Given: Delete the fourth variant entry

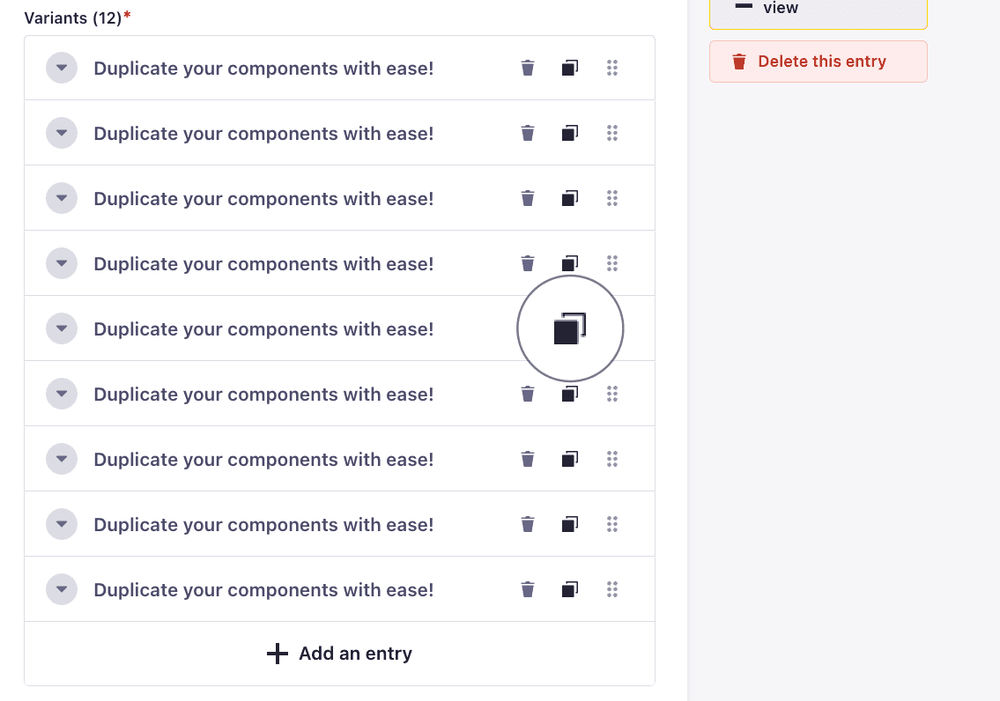Looking at the screenshot, I should 528,264.
